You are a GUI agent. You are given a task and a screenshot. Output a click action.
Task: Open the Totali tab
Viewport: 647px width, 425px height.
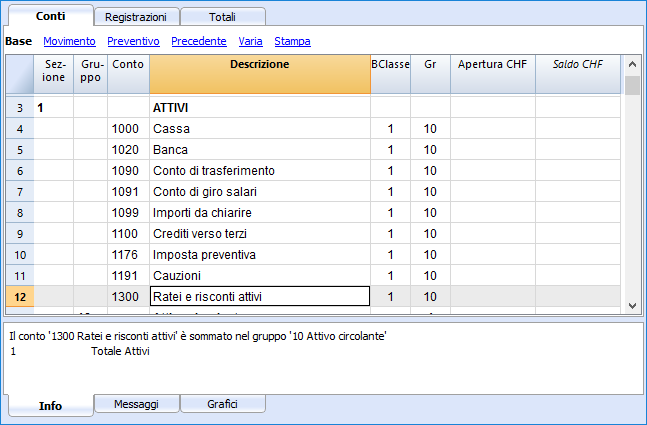222,17
